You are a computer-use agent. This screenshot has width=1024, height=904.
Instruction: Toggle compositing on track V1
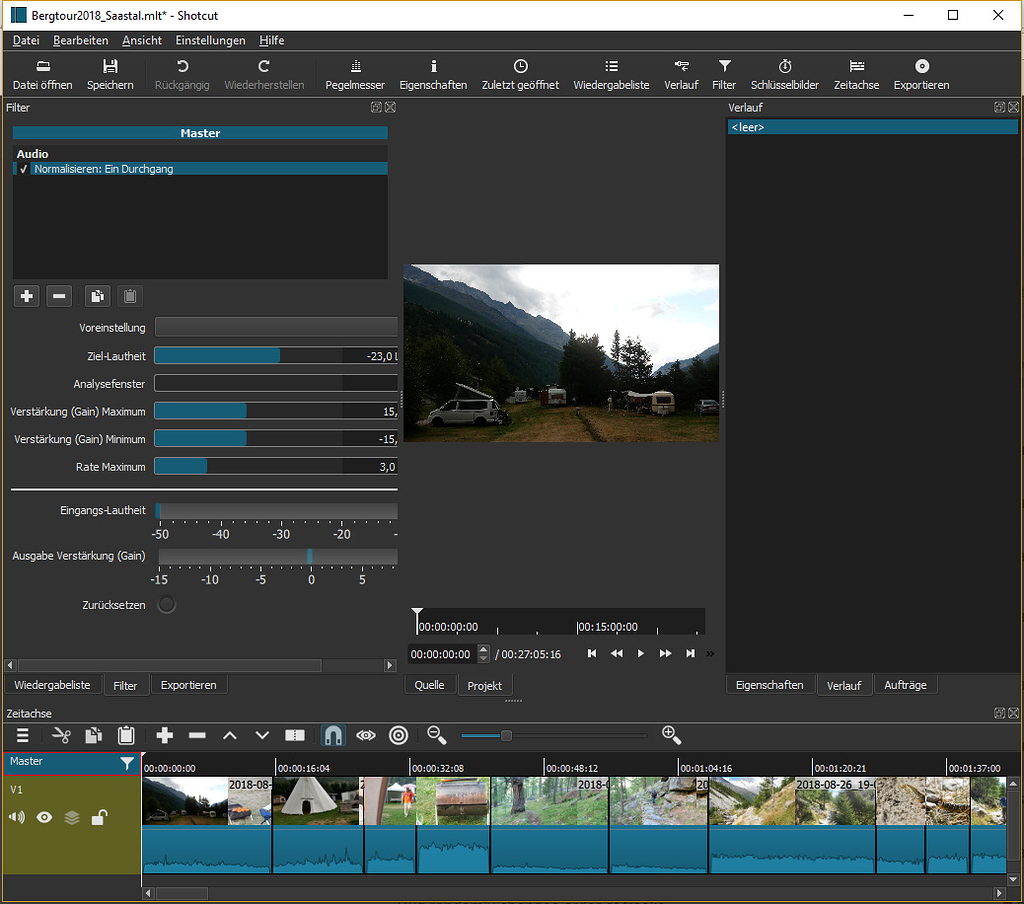pyautogui.click(x=72, y=817)
